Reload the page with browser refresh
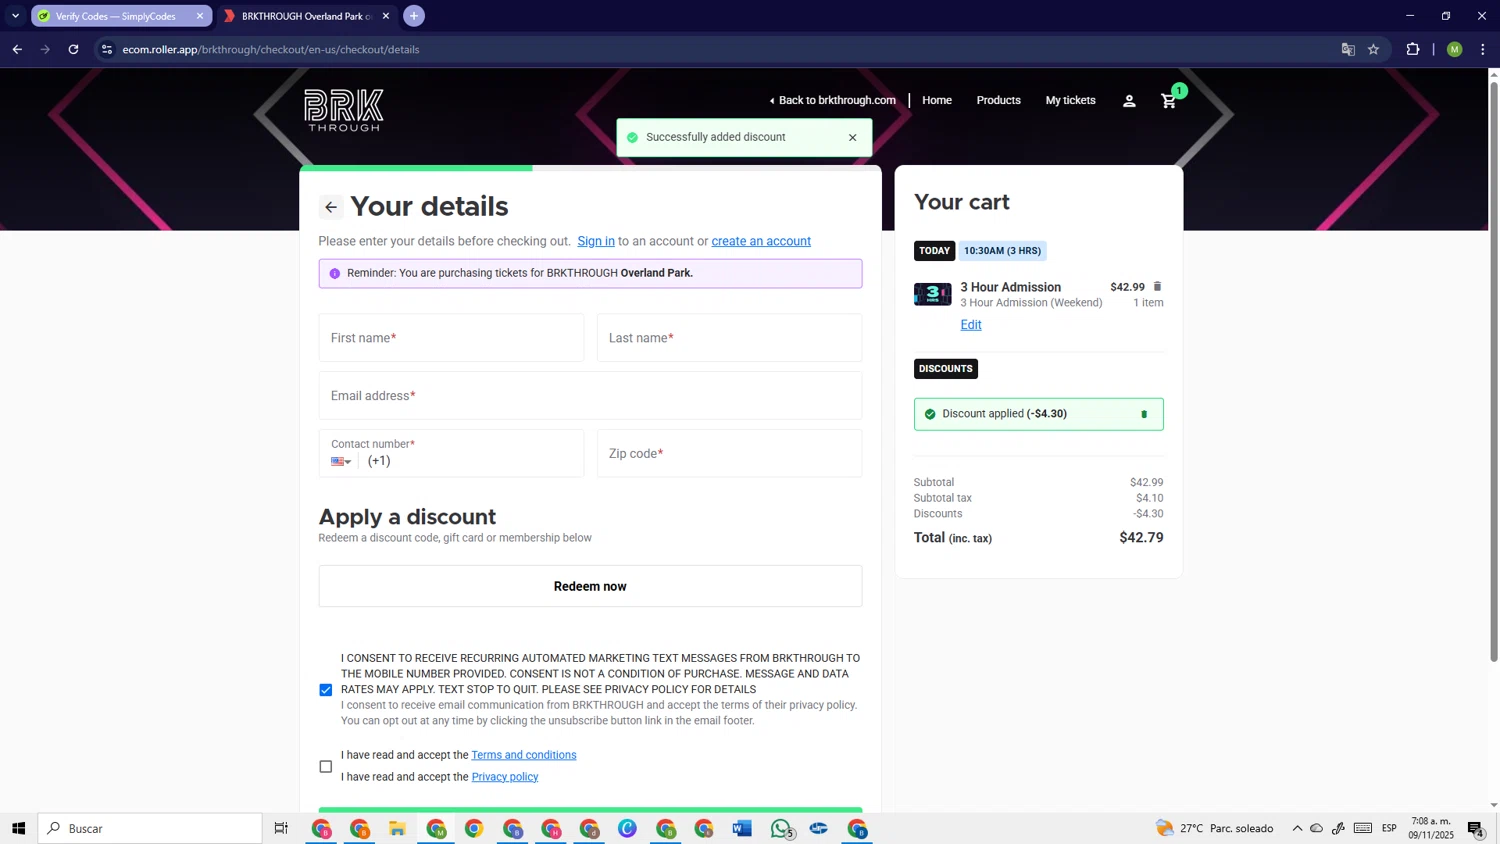Viewport: 1500px width, 844px height. pos(73,49)
